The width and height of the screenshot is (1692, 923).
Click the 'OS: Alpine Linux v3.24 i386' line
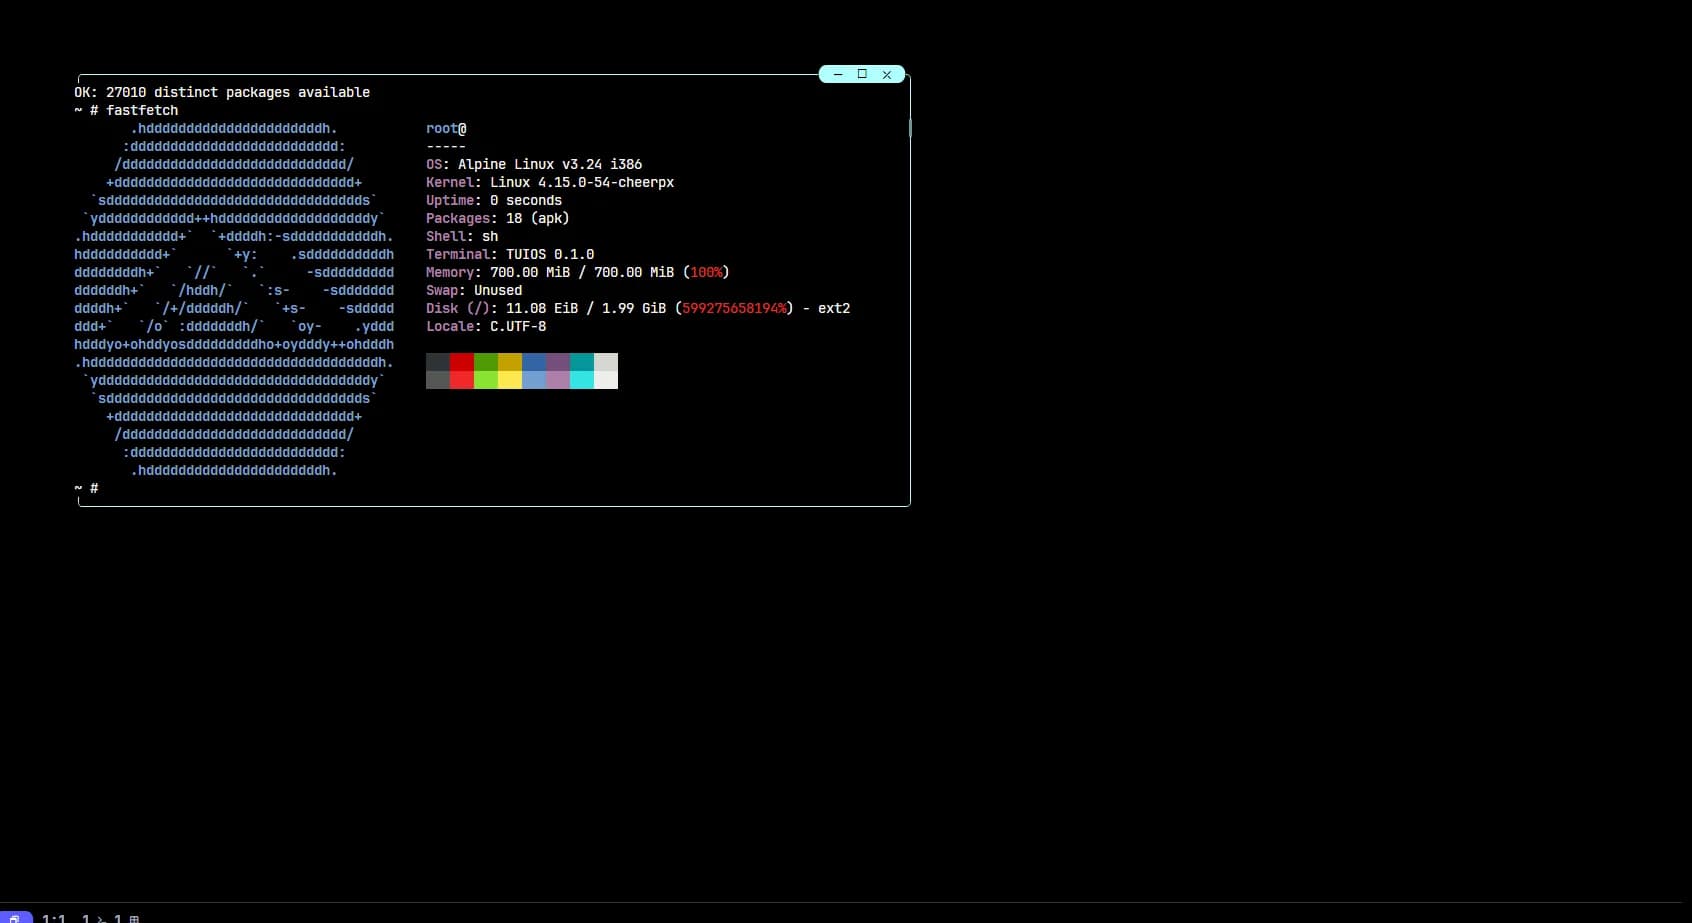coord(534,164)
